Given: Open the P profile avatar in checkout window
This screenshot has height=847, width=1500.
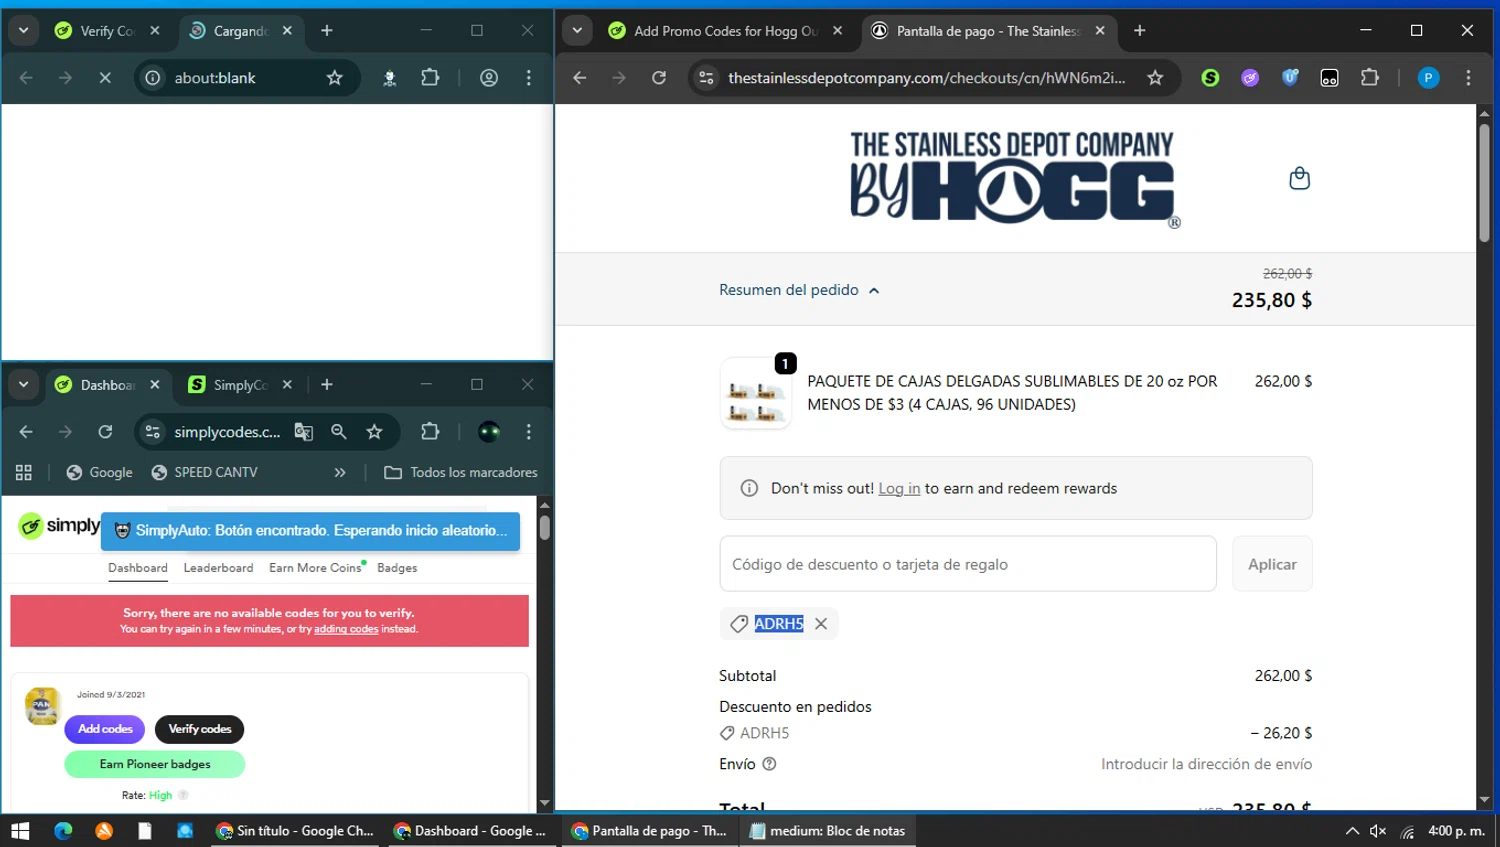Looking at the screenshot, I should point(1428,78).
